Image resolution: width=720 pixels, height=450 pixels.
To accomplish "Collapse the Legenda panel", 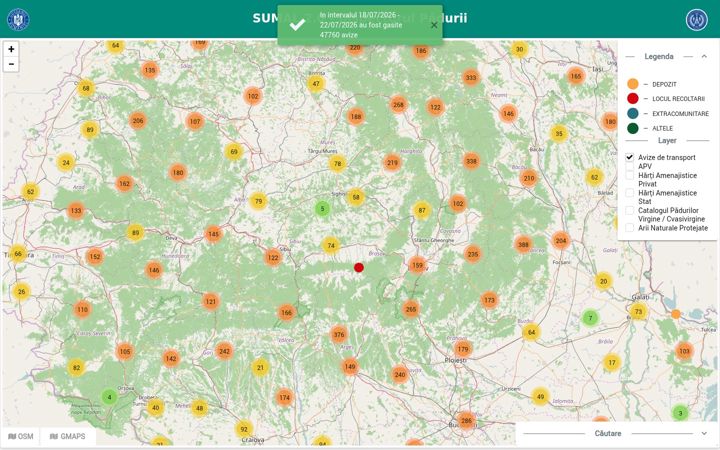I will (704, 56).
